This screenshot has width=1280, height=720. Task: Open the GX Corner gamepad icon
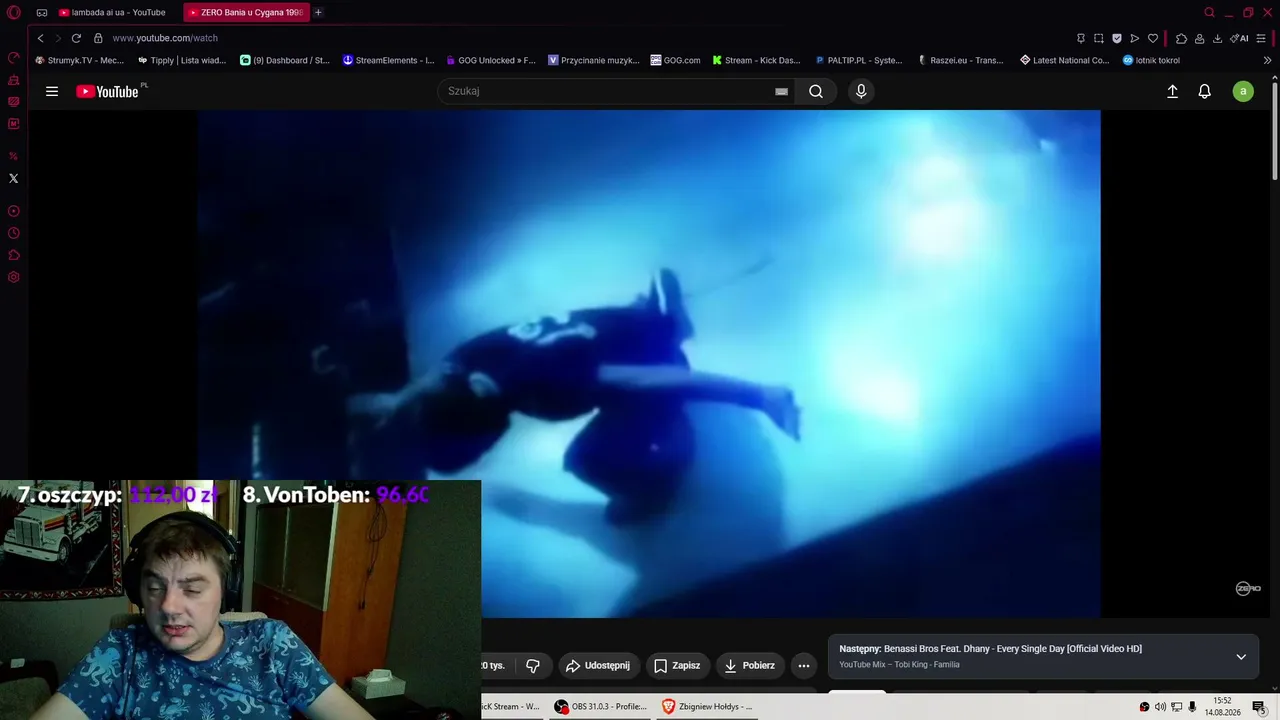click(x=42, y=13)
